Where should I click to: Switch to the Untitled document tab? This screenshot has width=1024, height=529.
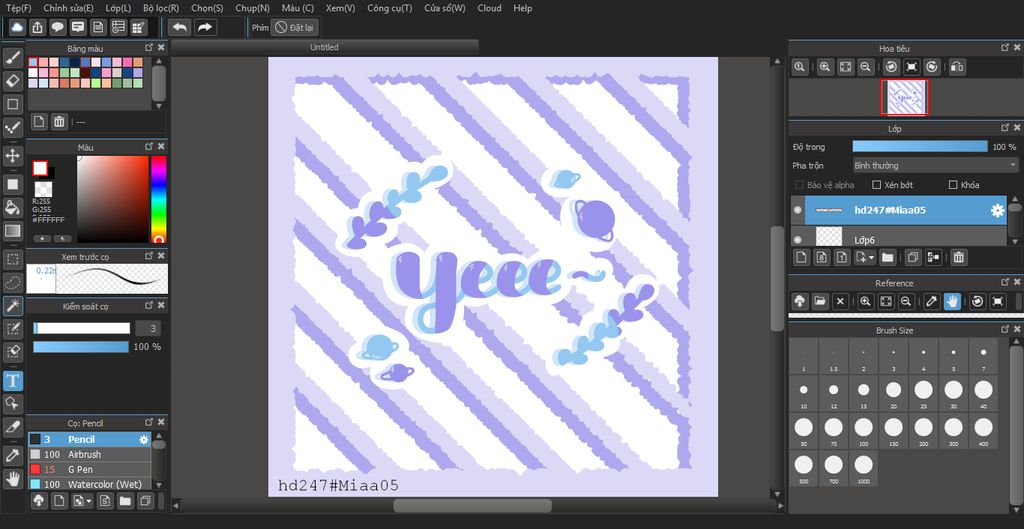pyautogui.click(x=325, y=47)
